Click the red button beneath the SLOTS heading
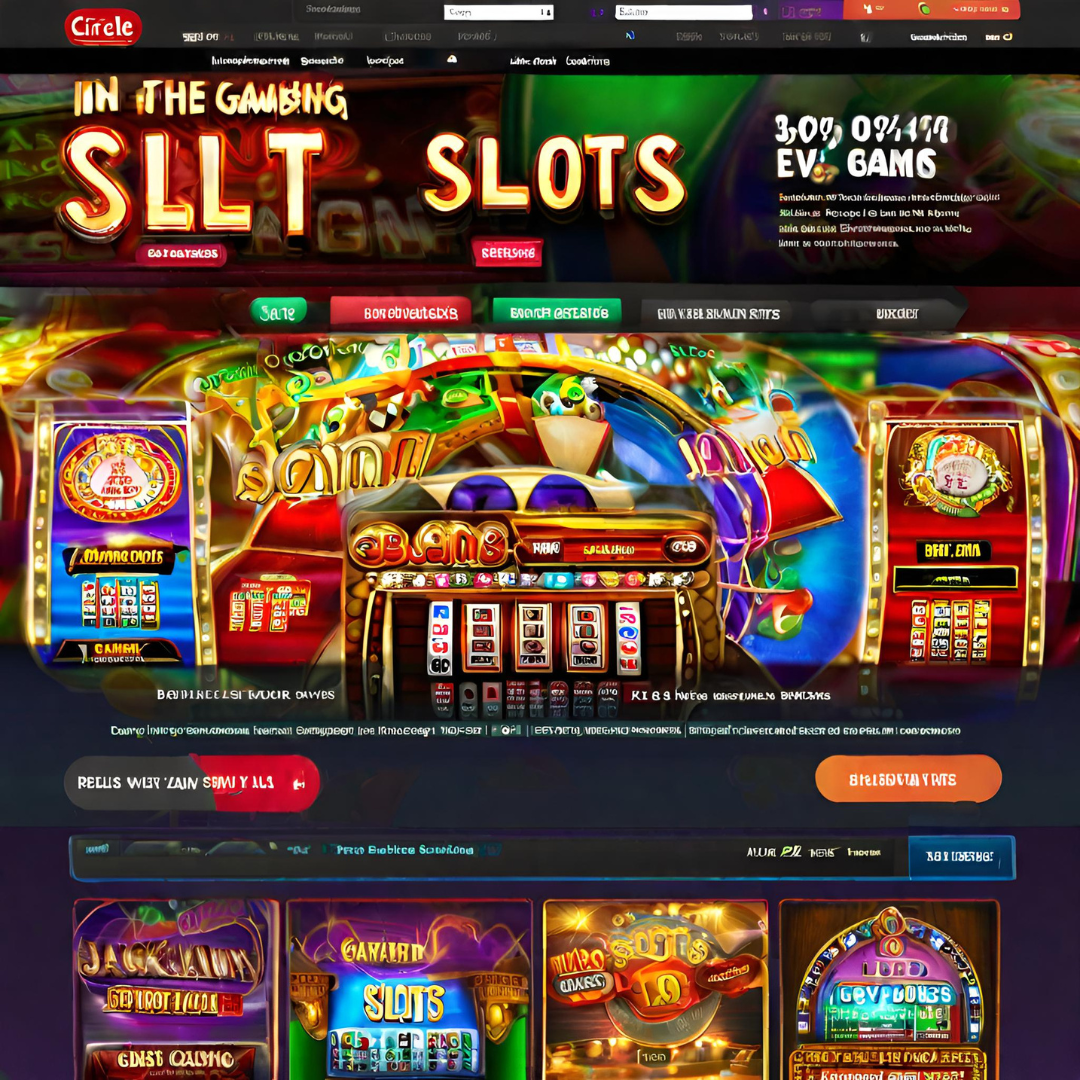Screen dimensions: 1080x1080 (508, 253)
